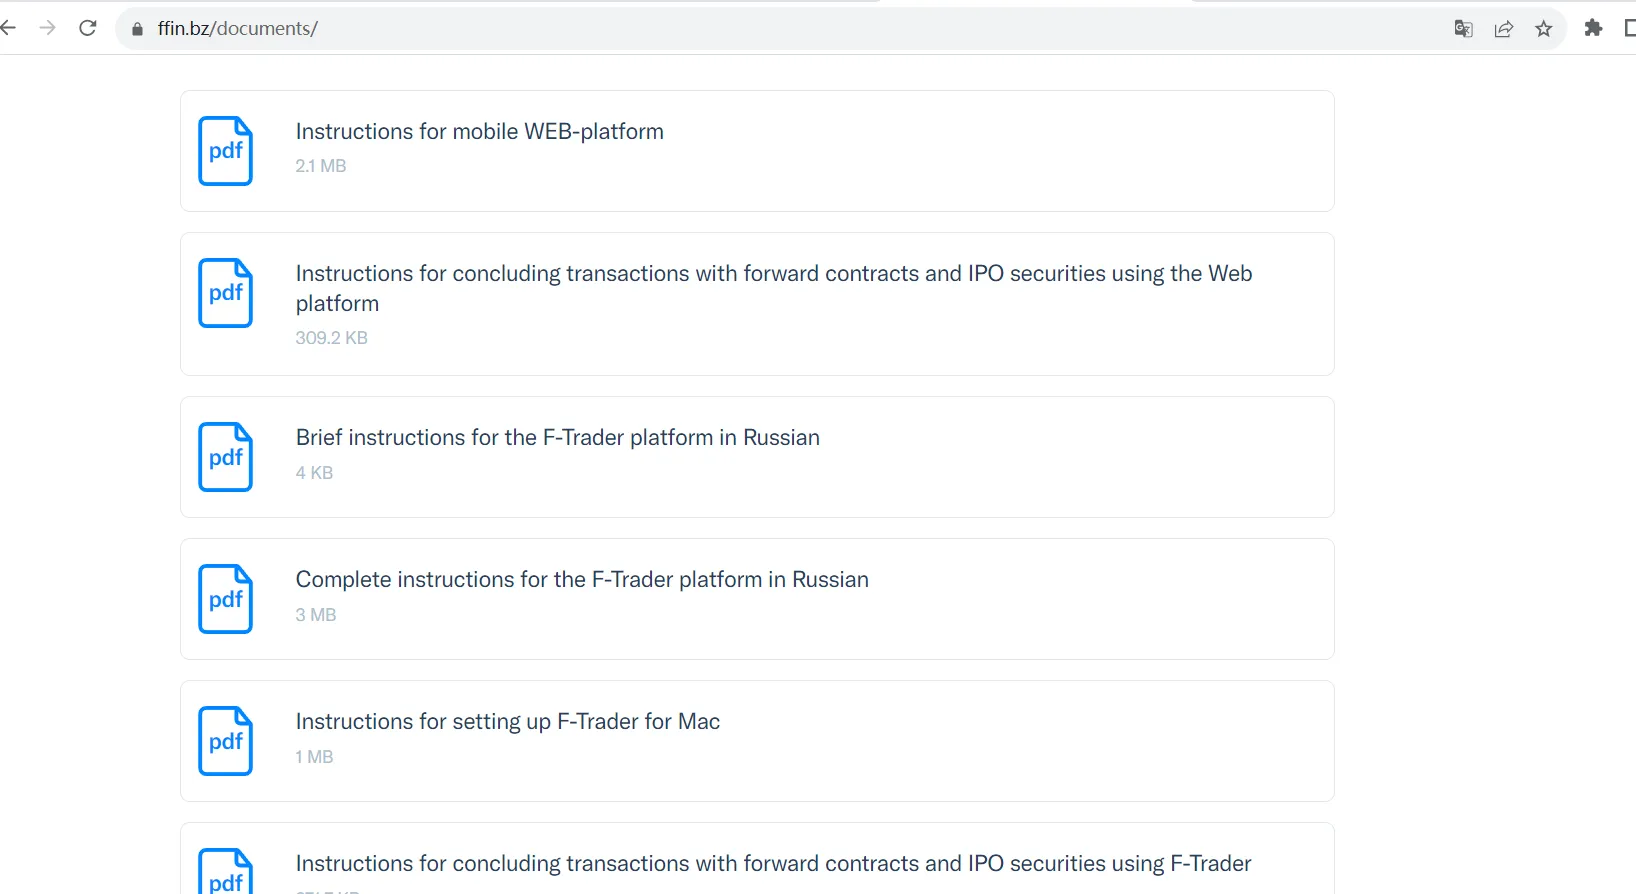This screenshot has width=1636, height=894.
Task: Open Brief instructions for the F-Trader platform
Action: point(558,438)
